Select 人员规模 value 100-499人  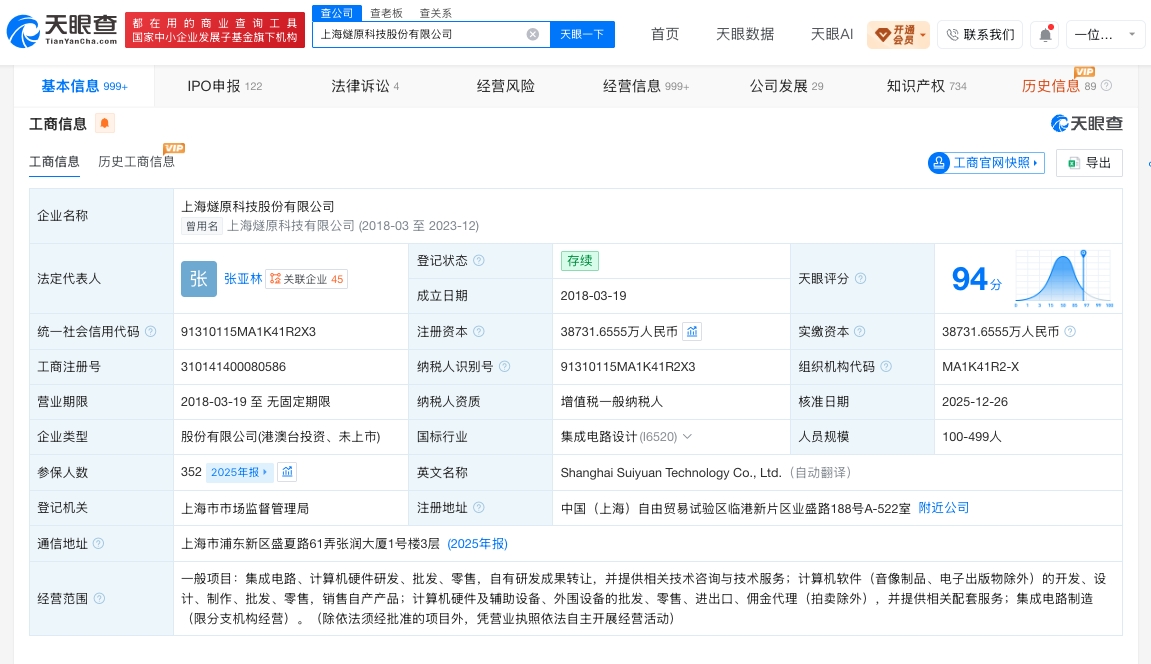point(972,437)
